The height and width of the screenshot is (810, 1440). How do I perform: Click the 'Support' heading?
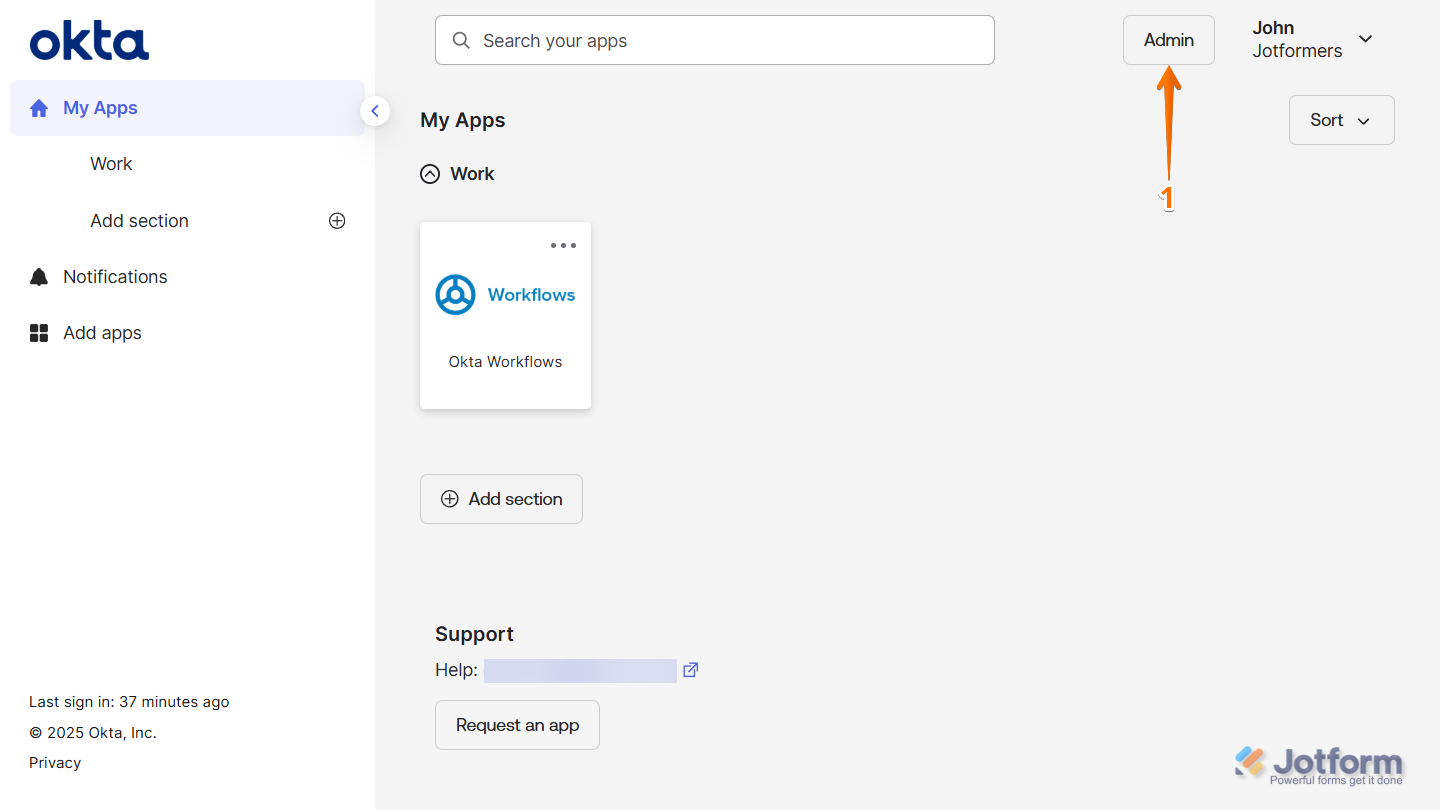point(474,634)
